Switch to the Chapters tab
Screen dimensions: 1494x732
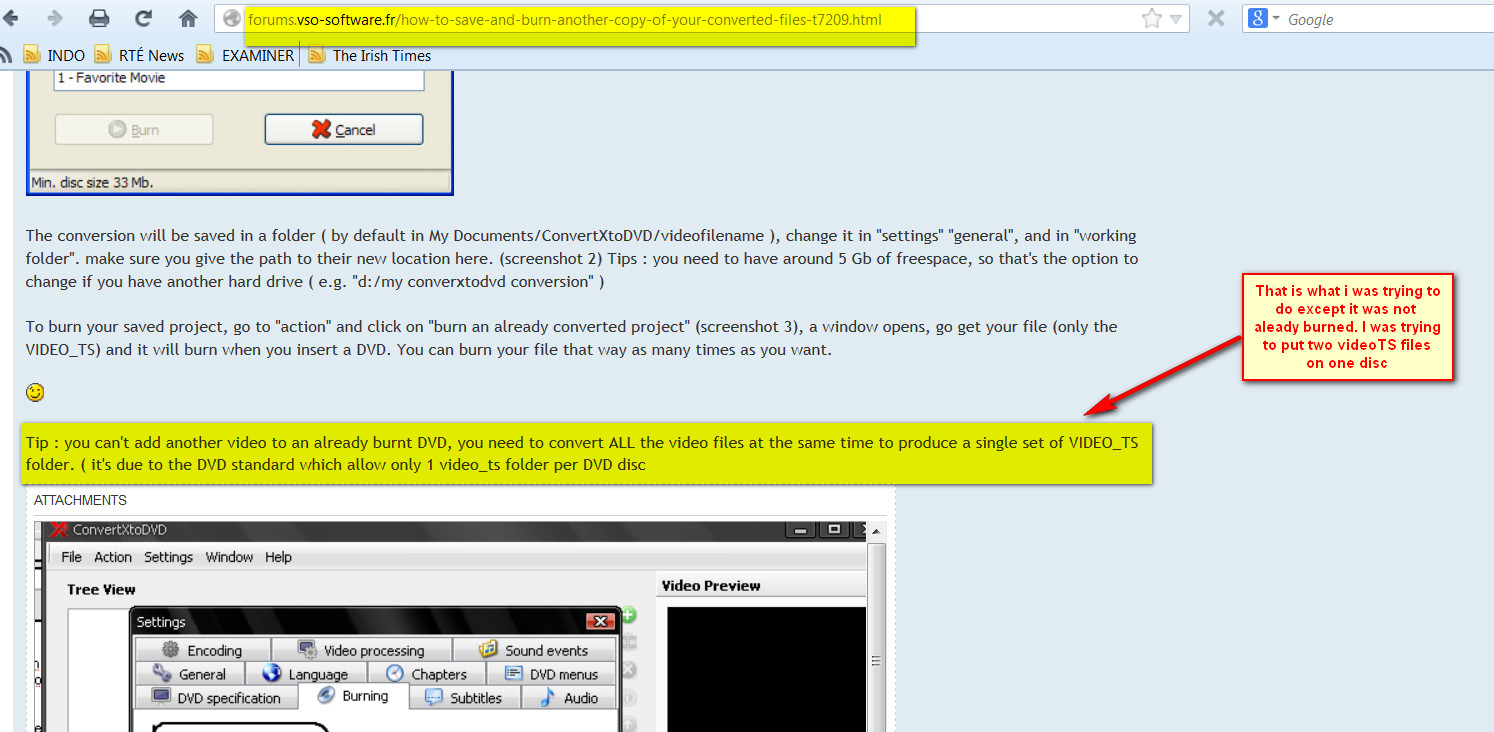(x=427, y=674)
